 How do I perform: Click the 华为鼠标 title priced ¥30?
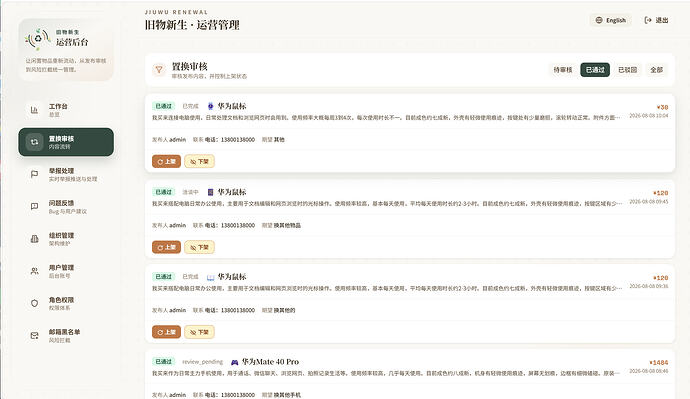(x=232, y=106)
